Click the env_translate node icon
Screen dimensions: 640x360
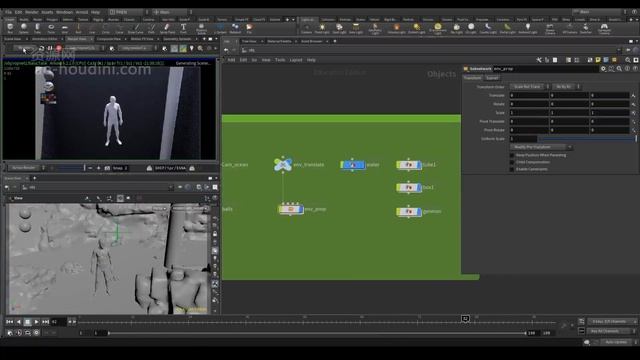283,164
